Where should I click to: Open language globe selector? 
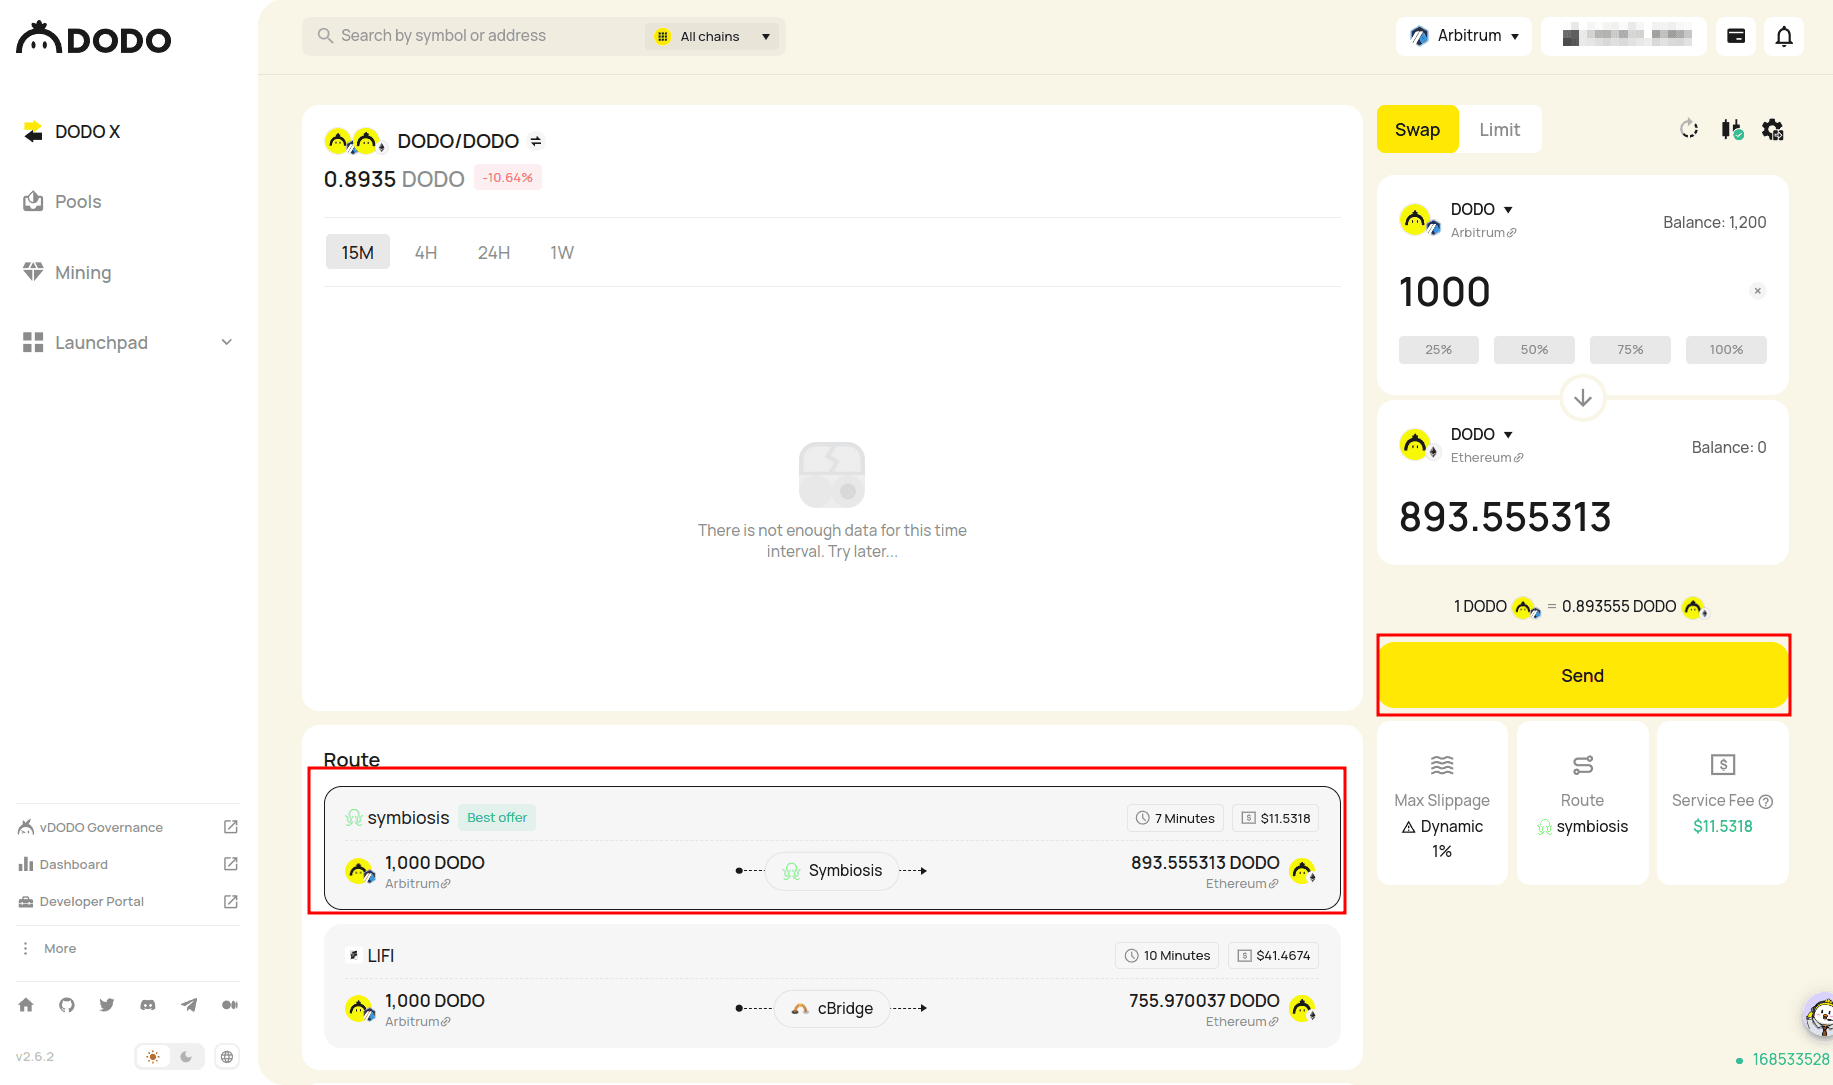[227, 1056]
